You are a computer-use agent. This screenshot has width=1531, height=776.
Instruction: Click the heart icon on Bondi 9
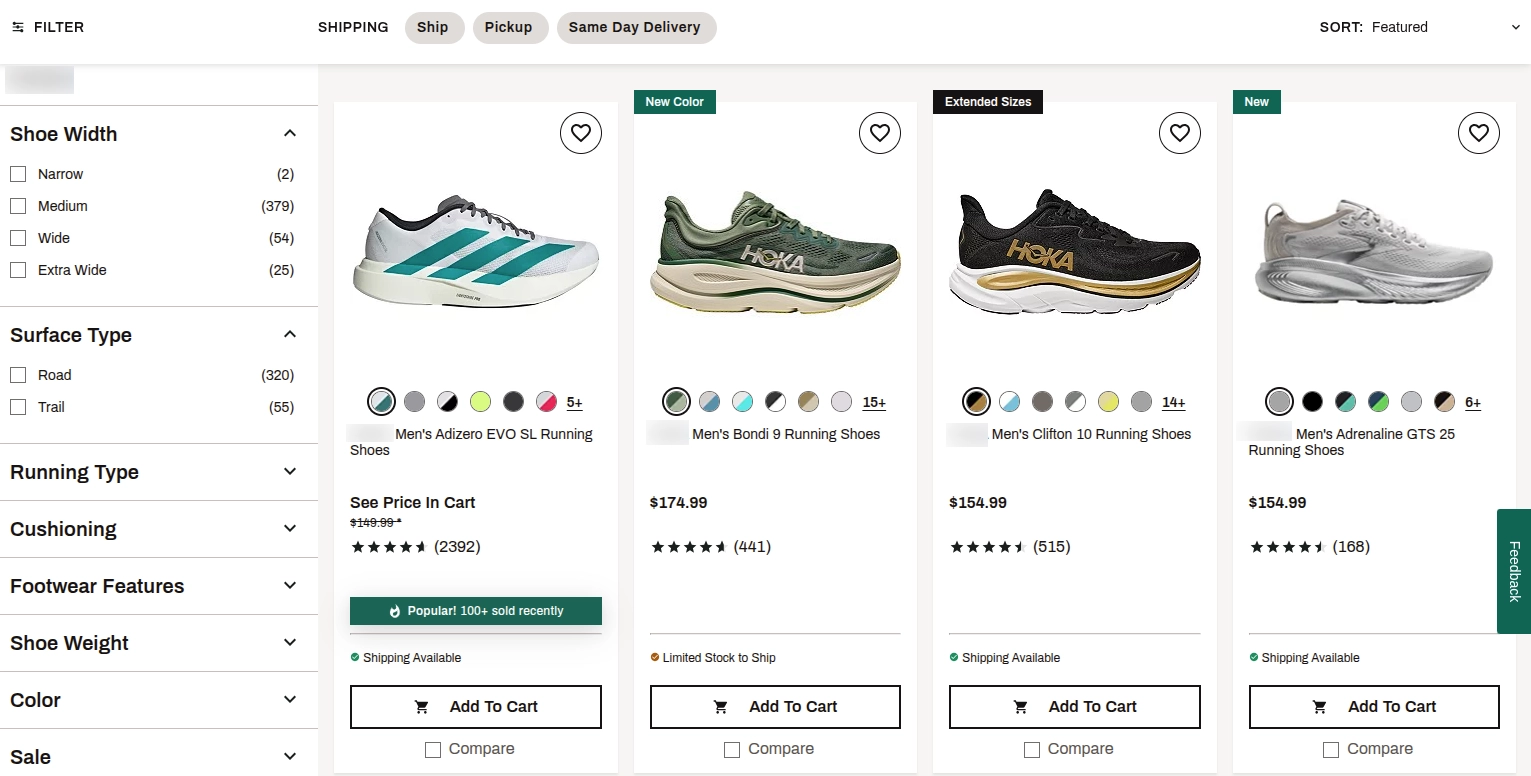coord(880,133)
